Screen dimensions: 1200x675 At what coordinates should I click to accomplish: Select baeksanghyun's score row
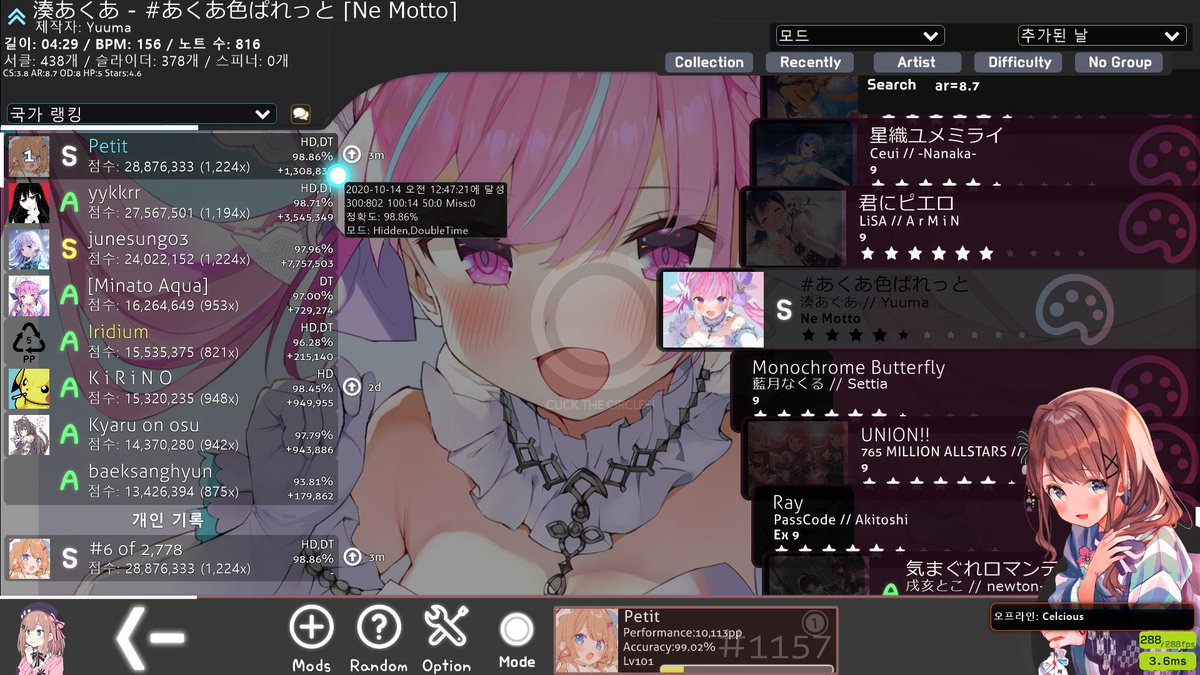click(x=170, y=481)
